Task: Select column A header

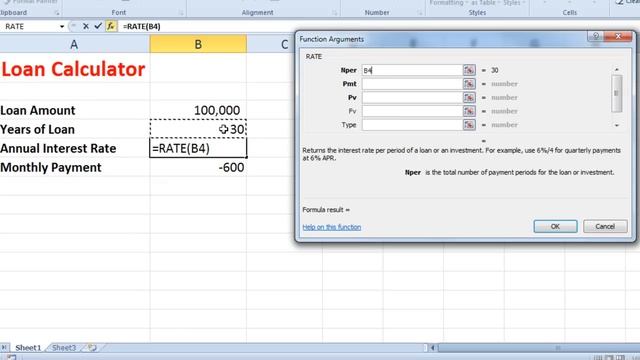Action: point(74,44)
